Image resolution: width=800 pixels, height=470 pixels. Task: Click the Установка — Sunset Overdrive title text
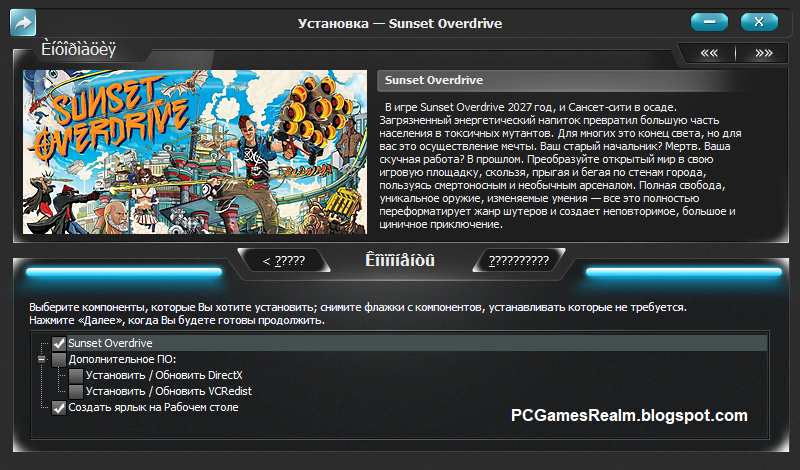(400, 23)
